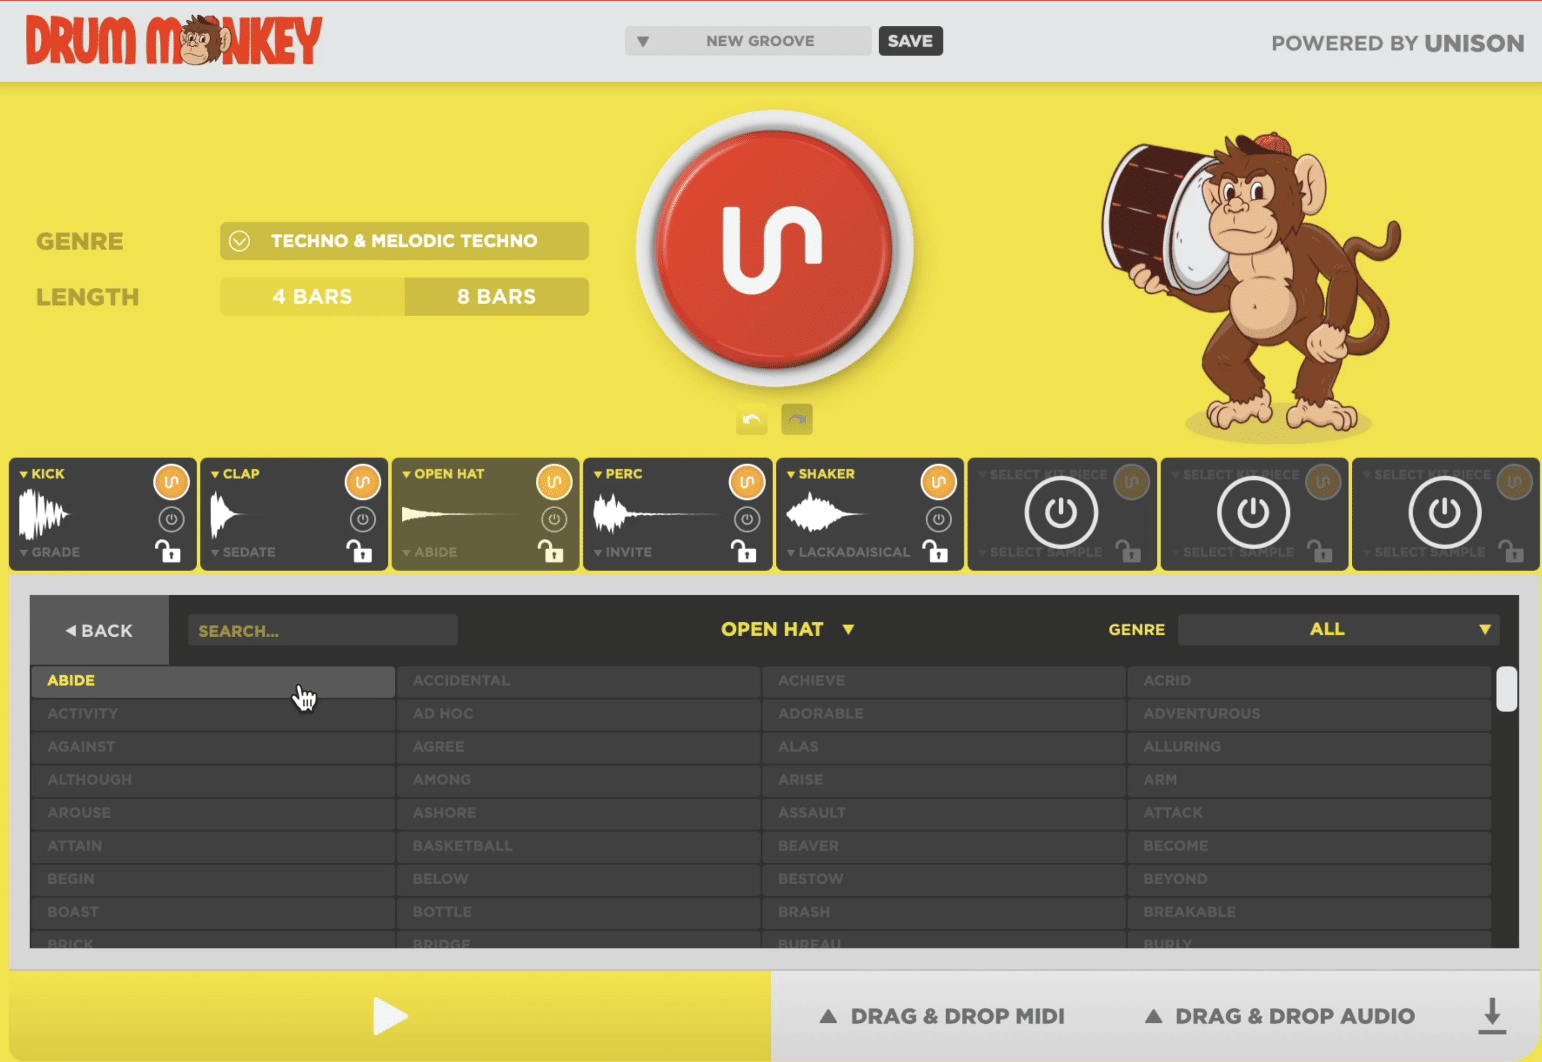Open the Kick kit piece dropdown

point(42,474)
